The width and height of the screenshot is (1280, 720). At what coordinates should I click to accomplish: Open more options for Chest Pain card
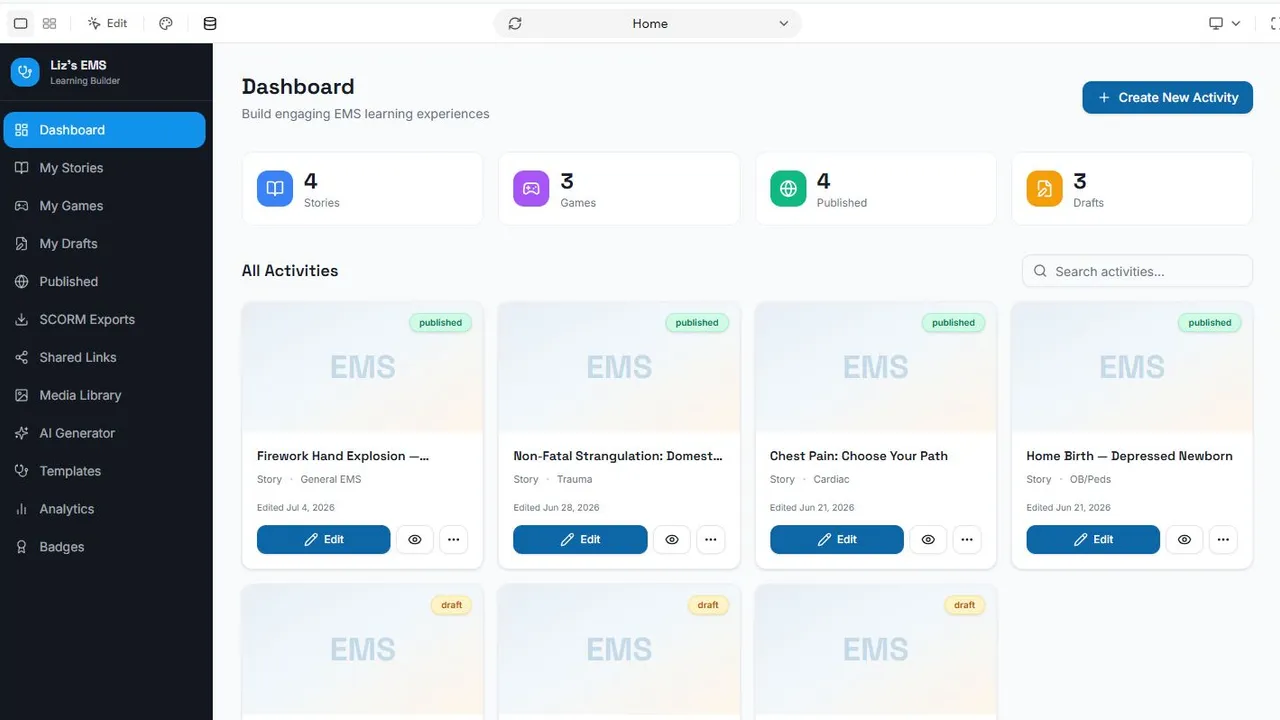(966, 539)
